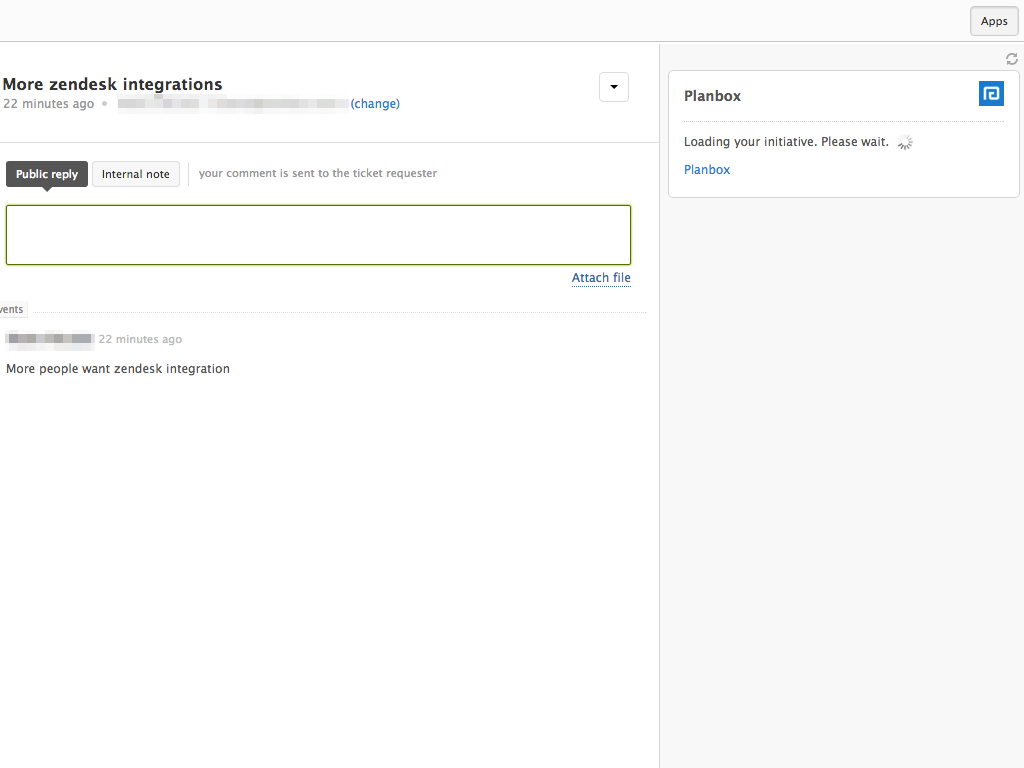This screenshot has width=1024, height=768.
Task: Click the comment text about zendesk integration
Action: pos(118,369)
